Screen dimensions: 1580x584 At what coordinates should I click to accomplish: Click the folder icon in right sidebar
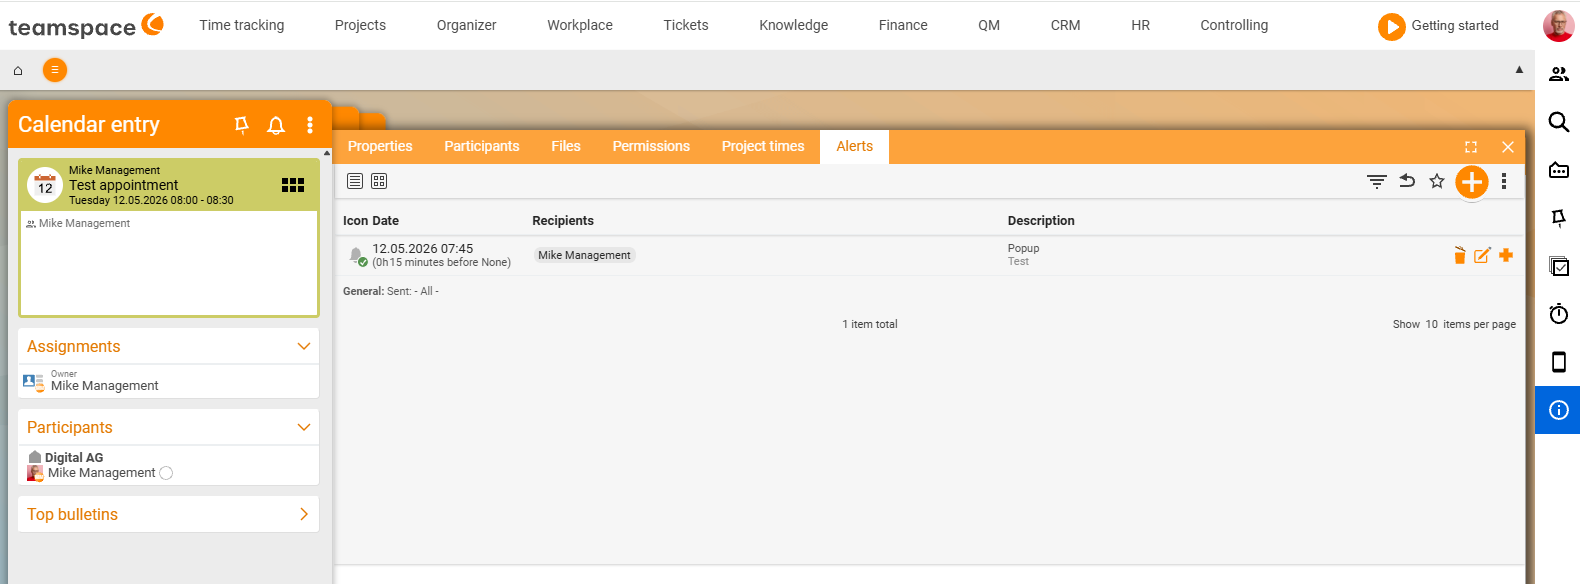click(1559, 170)
